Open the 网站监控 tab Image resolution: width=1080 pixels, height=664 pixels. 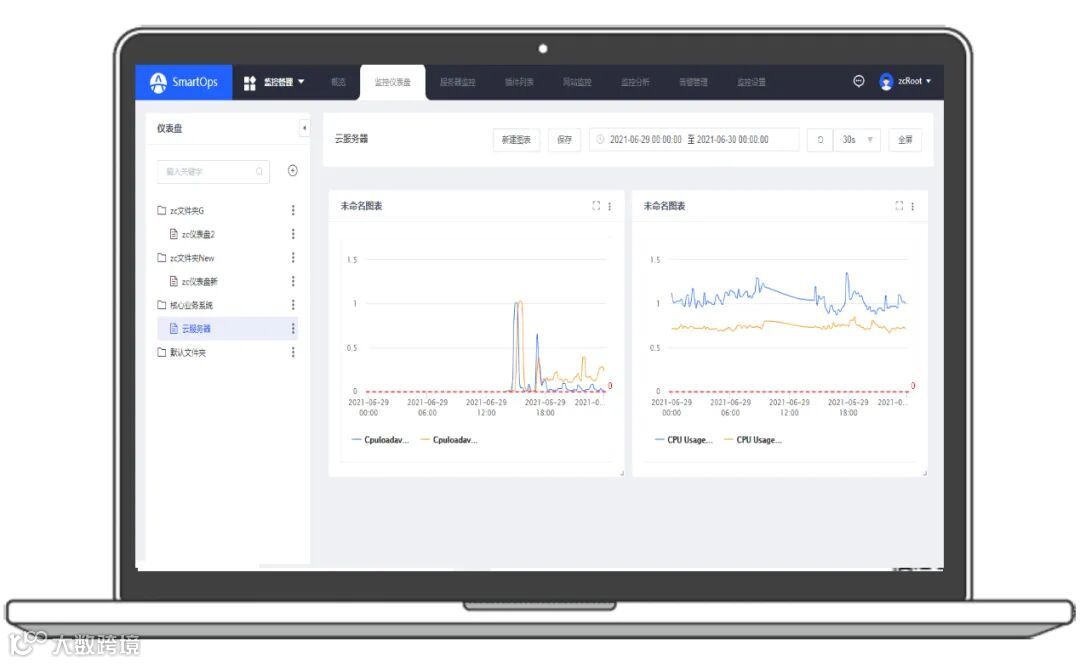click(577, 82)
